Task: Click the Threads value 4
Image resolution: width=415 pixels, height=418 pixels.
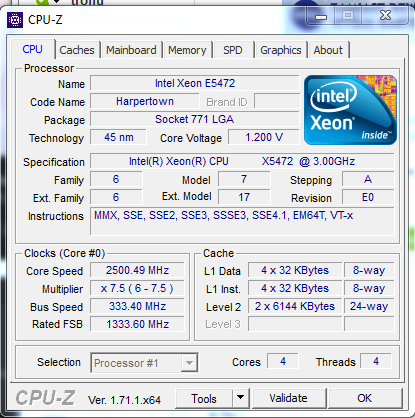Action: (x=376, y=361)
